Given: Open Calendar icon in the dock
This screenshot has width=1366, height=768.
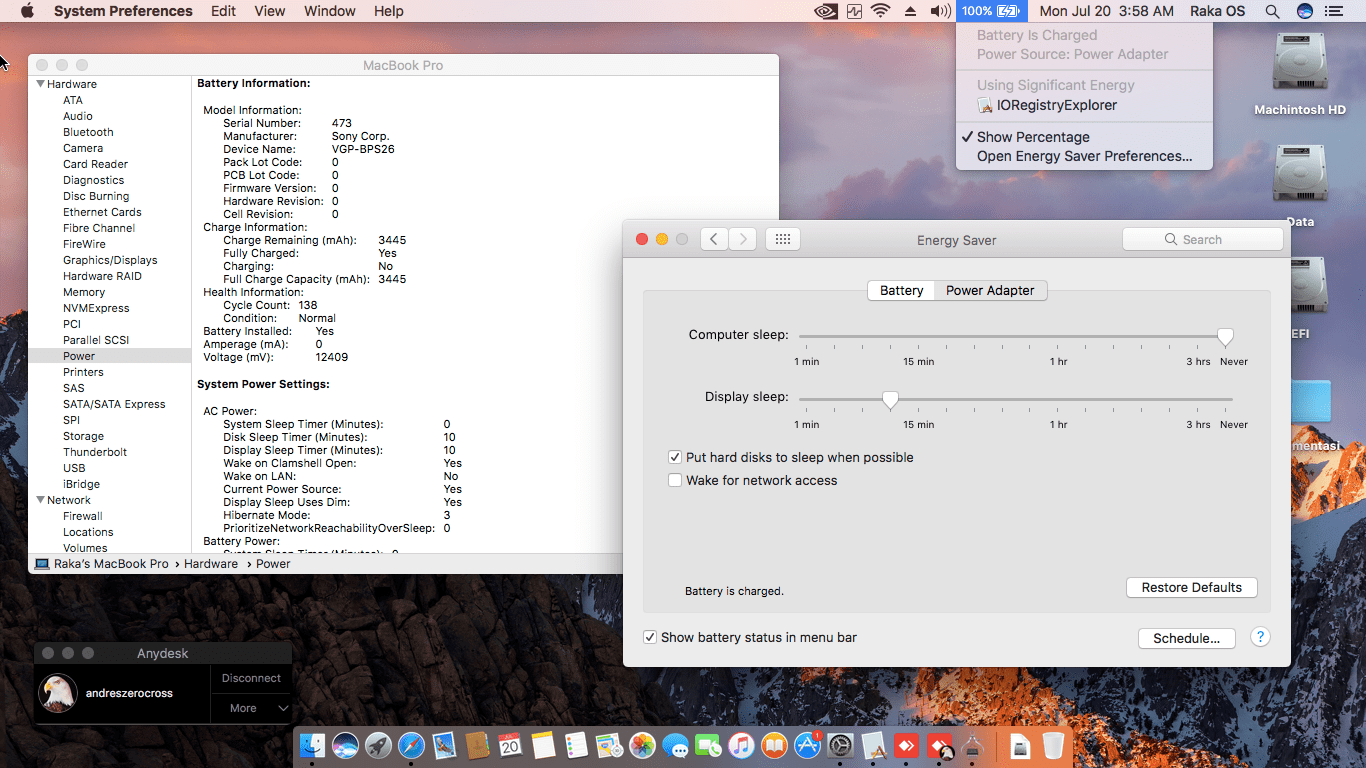Looking at the screenshot, I should click(510, 745).
